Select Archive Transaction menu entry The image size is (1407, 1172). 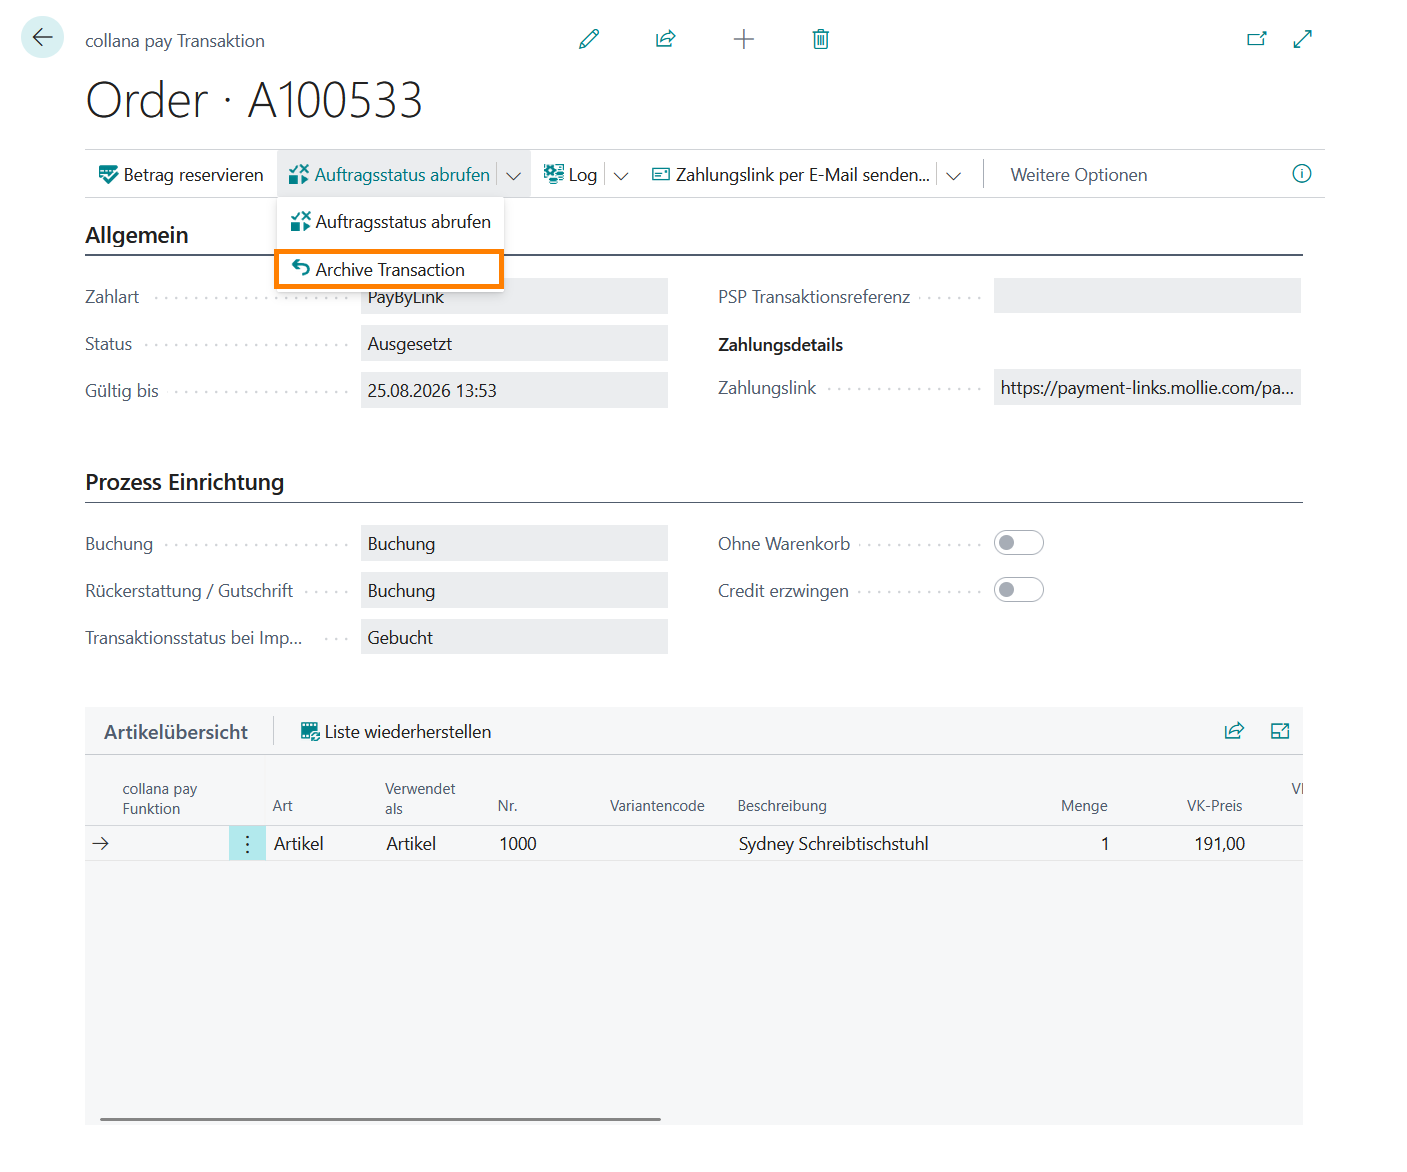[389, 270]
